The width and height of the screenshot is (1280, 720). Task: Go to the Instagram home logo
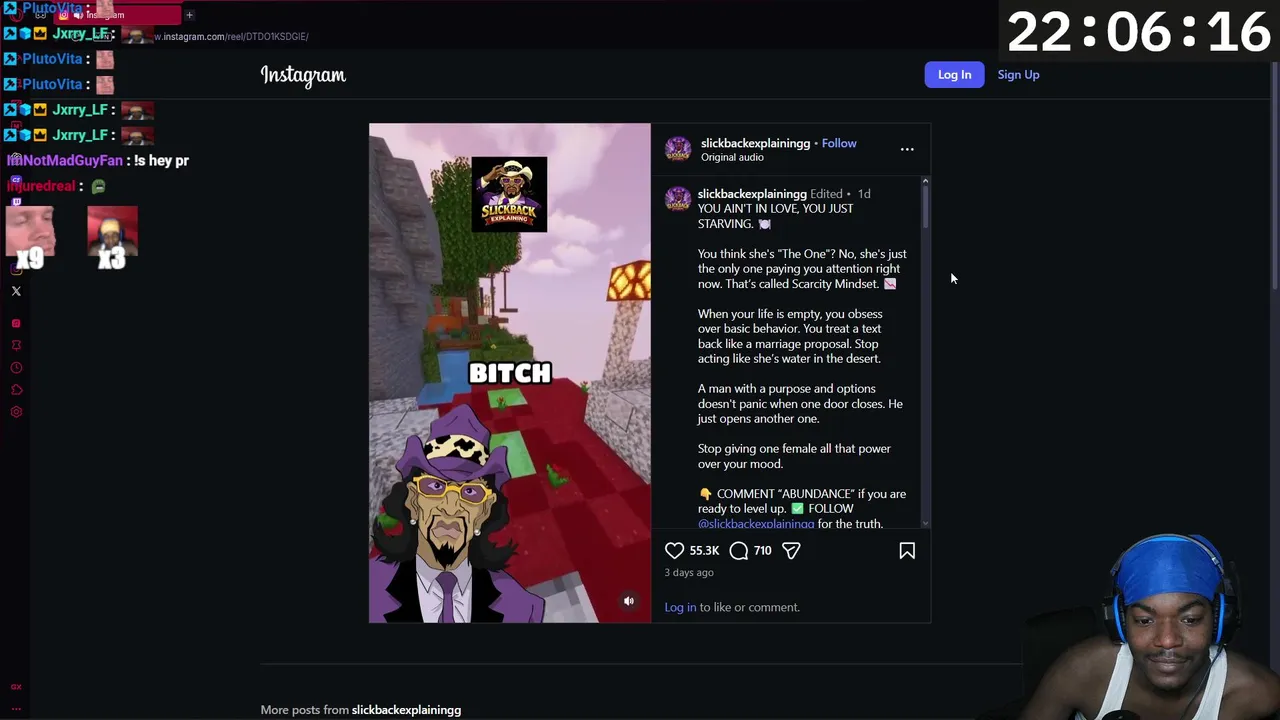303,76
